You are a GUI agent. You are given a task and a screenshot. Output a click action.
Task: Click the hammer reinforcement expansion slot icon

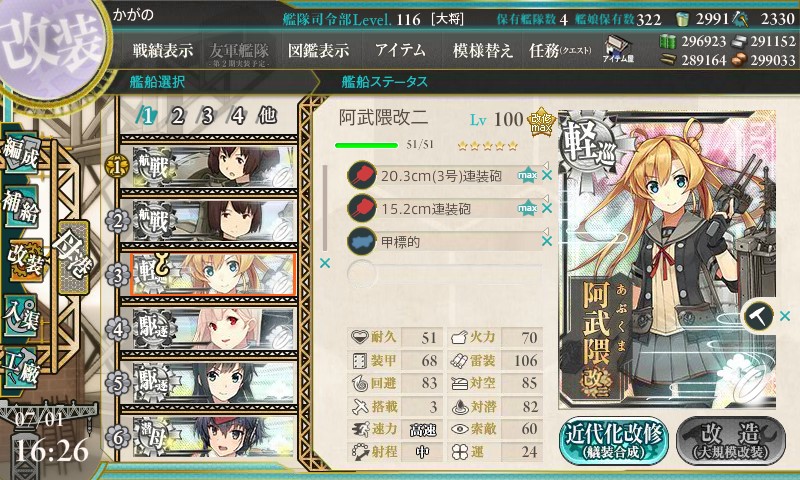(758, 317)
